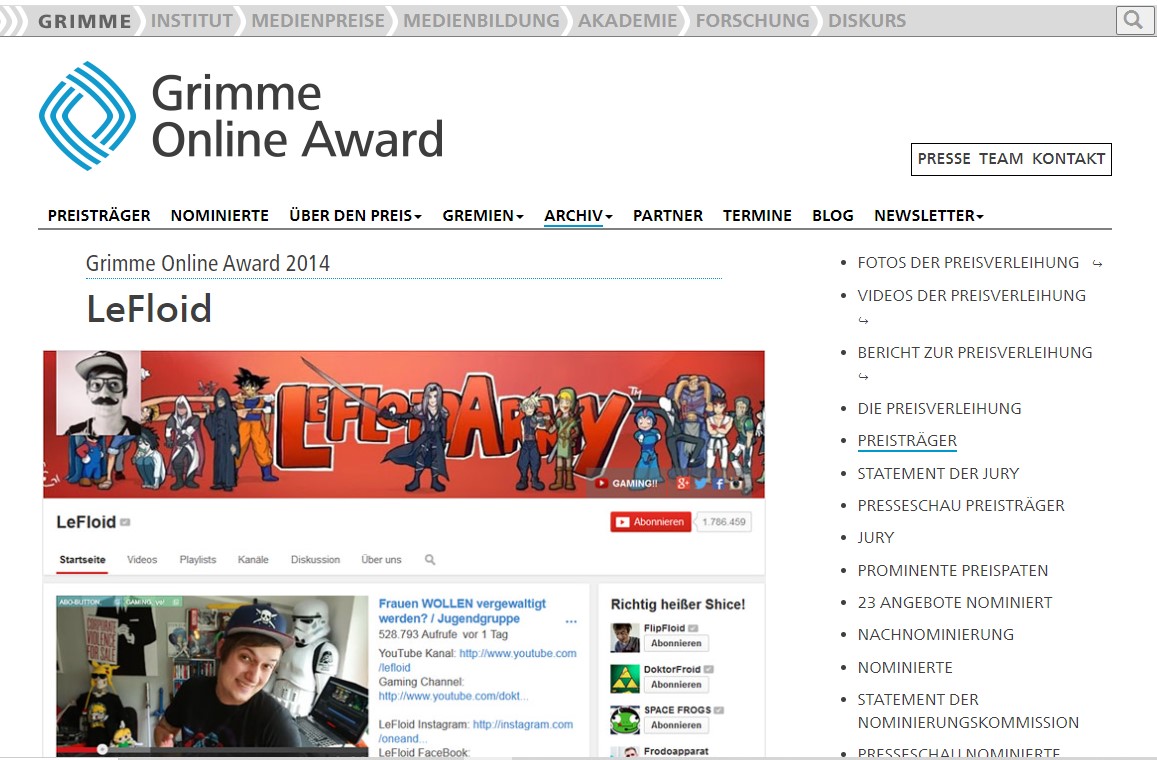Click the NOMINIERTE sidebar link

tap(905, 668)
